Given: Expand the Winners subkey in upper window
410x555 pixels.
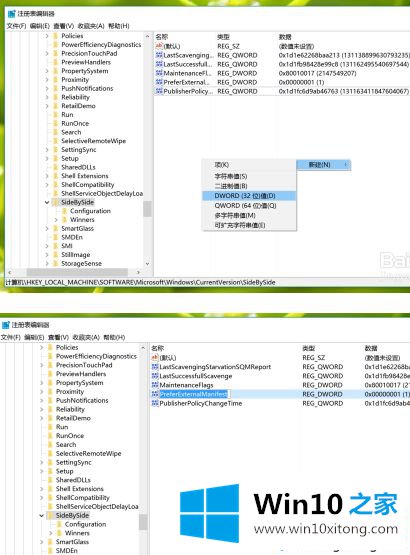Looking at the screenshot, I should [56, 220].
